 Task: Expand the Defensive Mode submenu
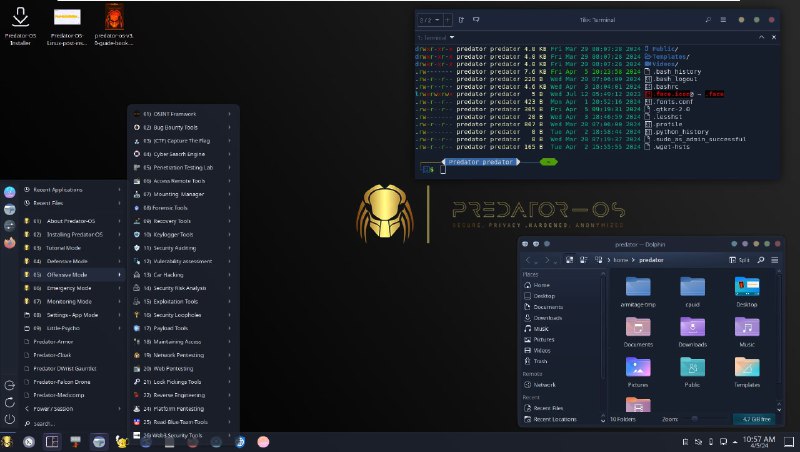(x=73, y=261)
